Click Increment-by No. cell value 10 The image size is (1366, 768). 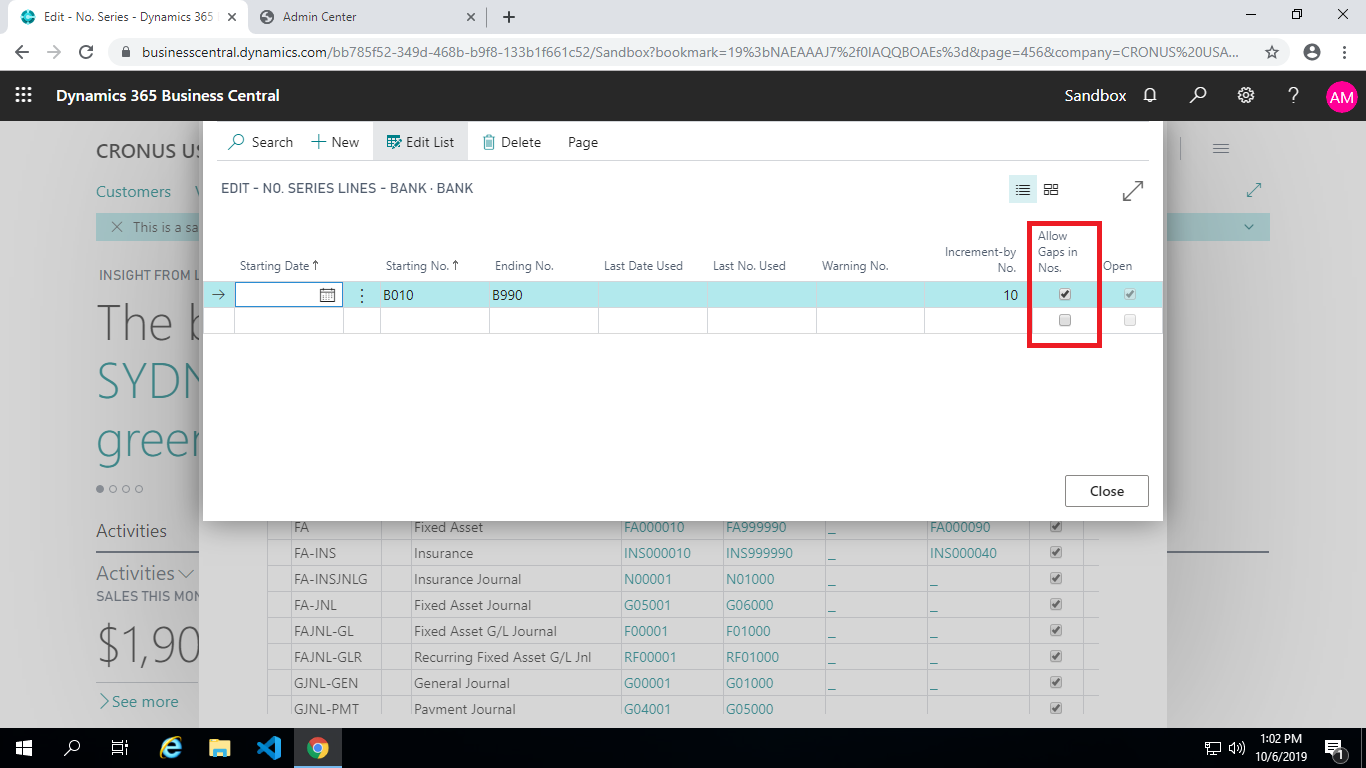point(975,295)
